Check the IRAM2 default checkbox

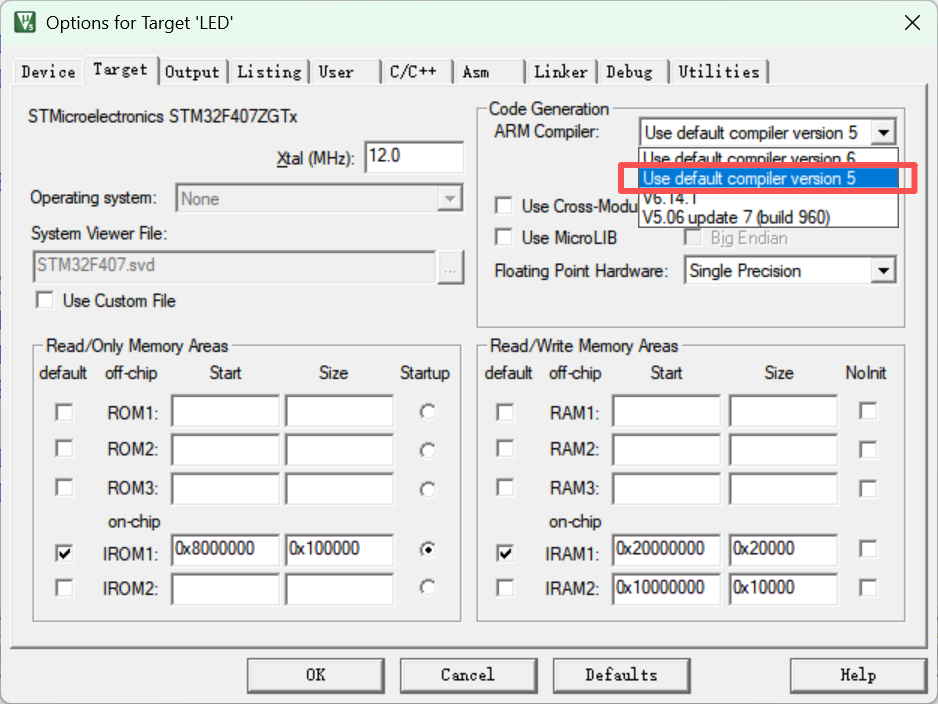pyautogui.click(x=505, y=588)
